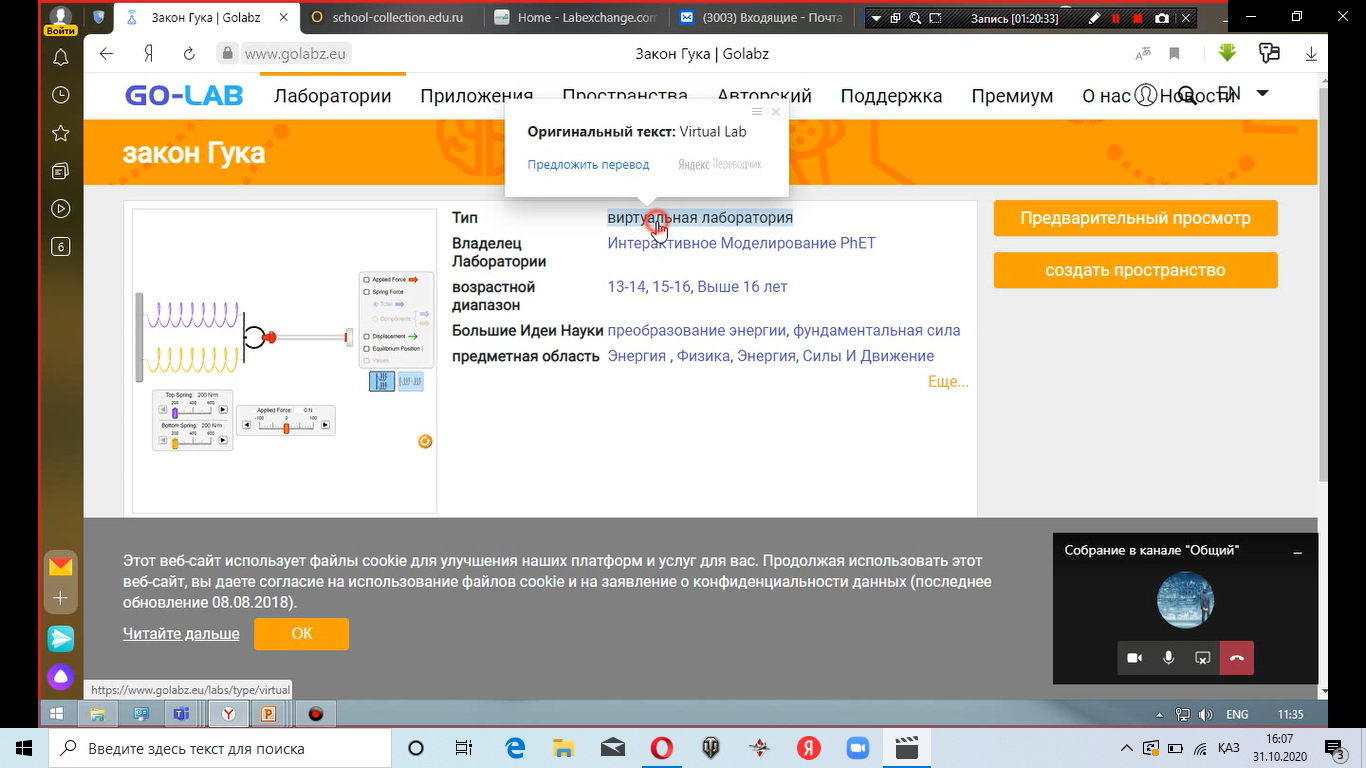Select the 13-14 age range link
The width and height of the screenshot is (1366, 768).
(x=626, y=287)
